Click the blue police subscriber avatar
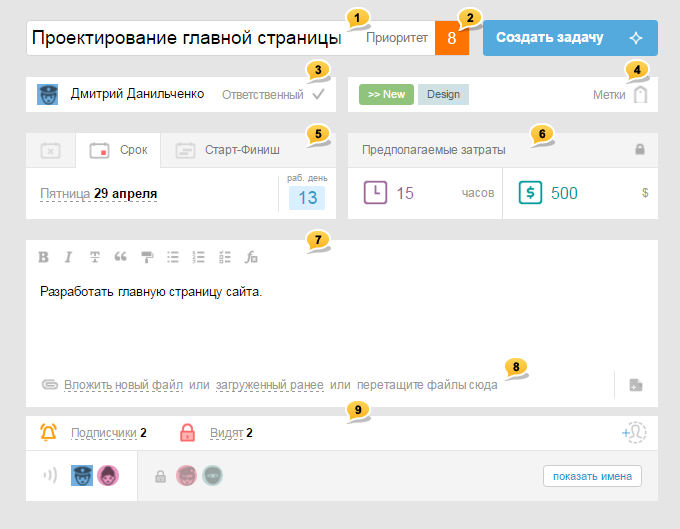 tap(82, 475)
